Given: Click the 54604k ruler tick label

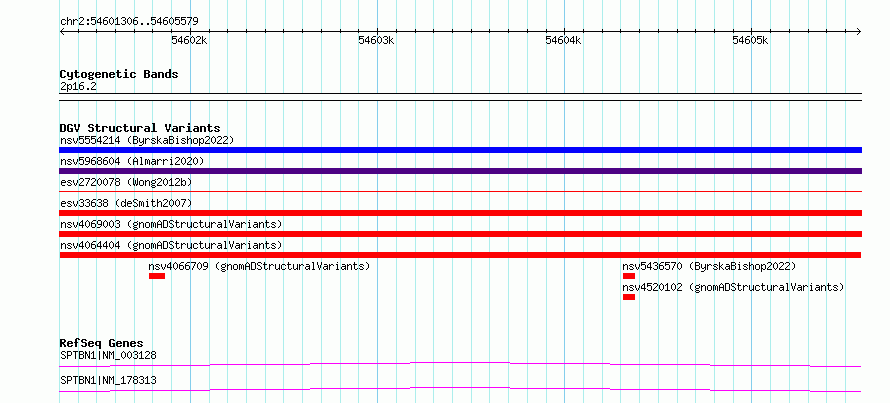Looking at the screenshot, I should point(564,40).
